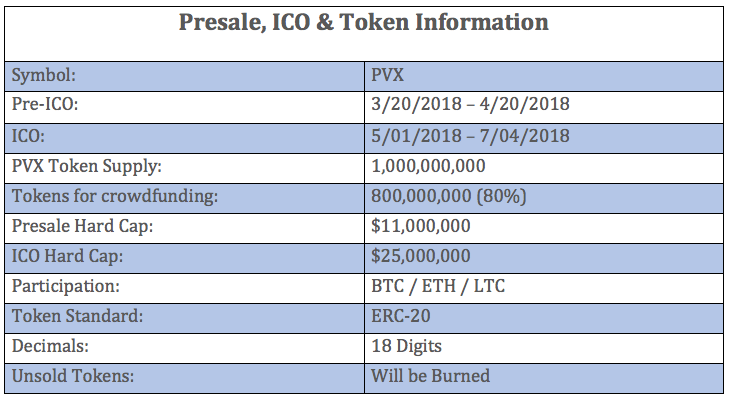Click the PVX symbol value cell
The image size is (730, 400).
[x=390, y=74]
